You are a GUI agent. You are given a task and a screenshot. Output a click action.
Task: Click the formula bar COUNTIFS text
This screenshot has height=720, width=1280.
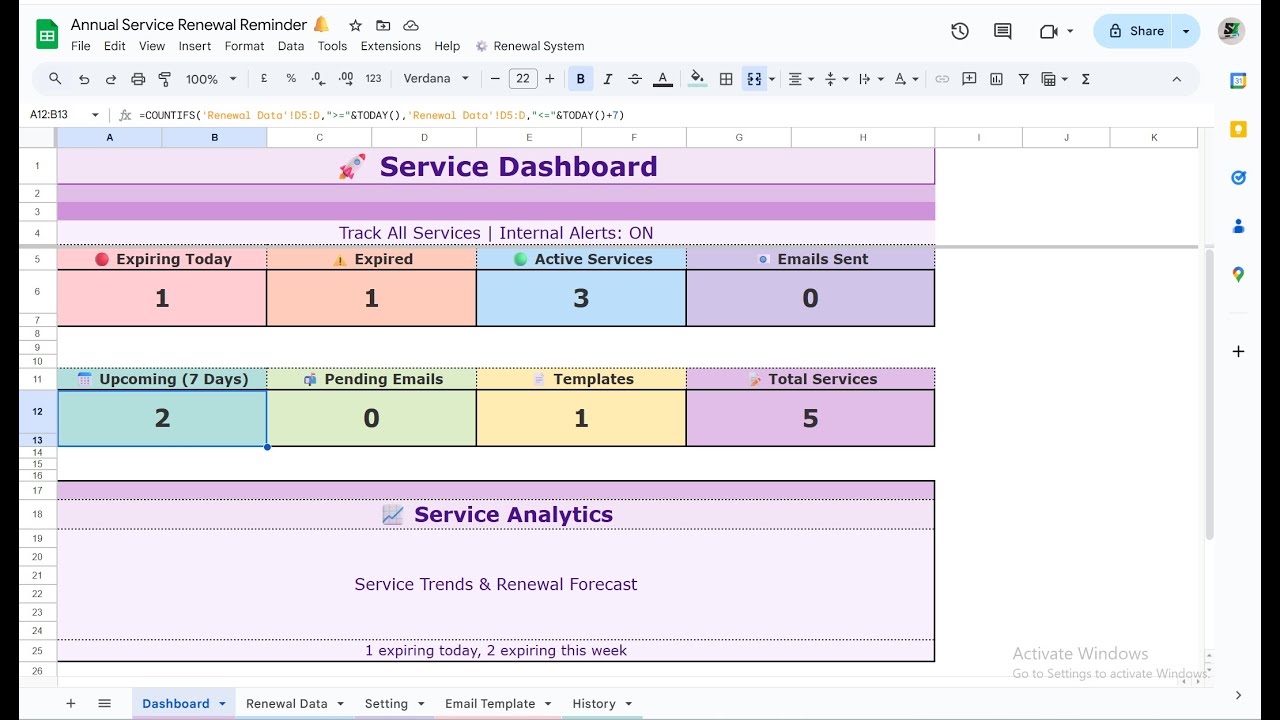381,115
